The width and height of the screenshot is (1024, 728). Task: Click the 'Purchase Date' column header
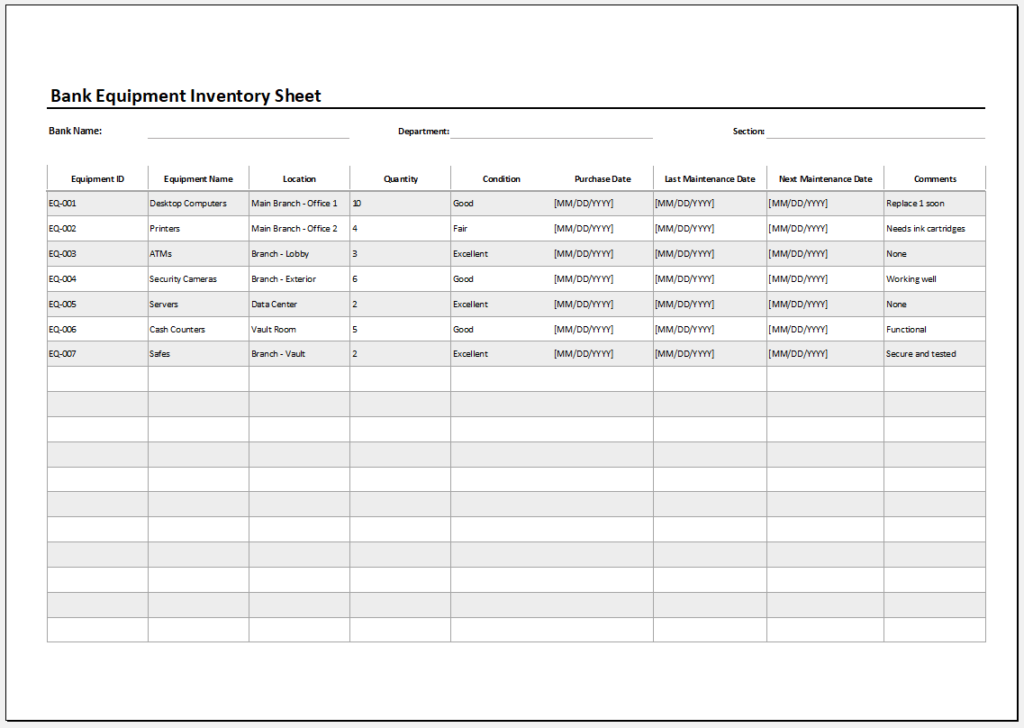point(603,179)
